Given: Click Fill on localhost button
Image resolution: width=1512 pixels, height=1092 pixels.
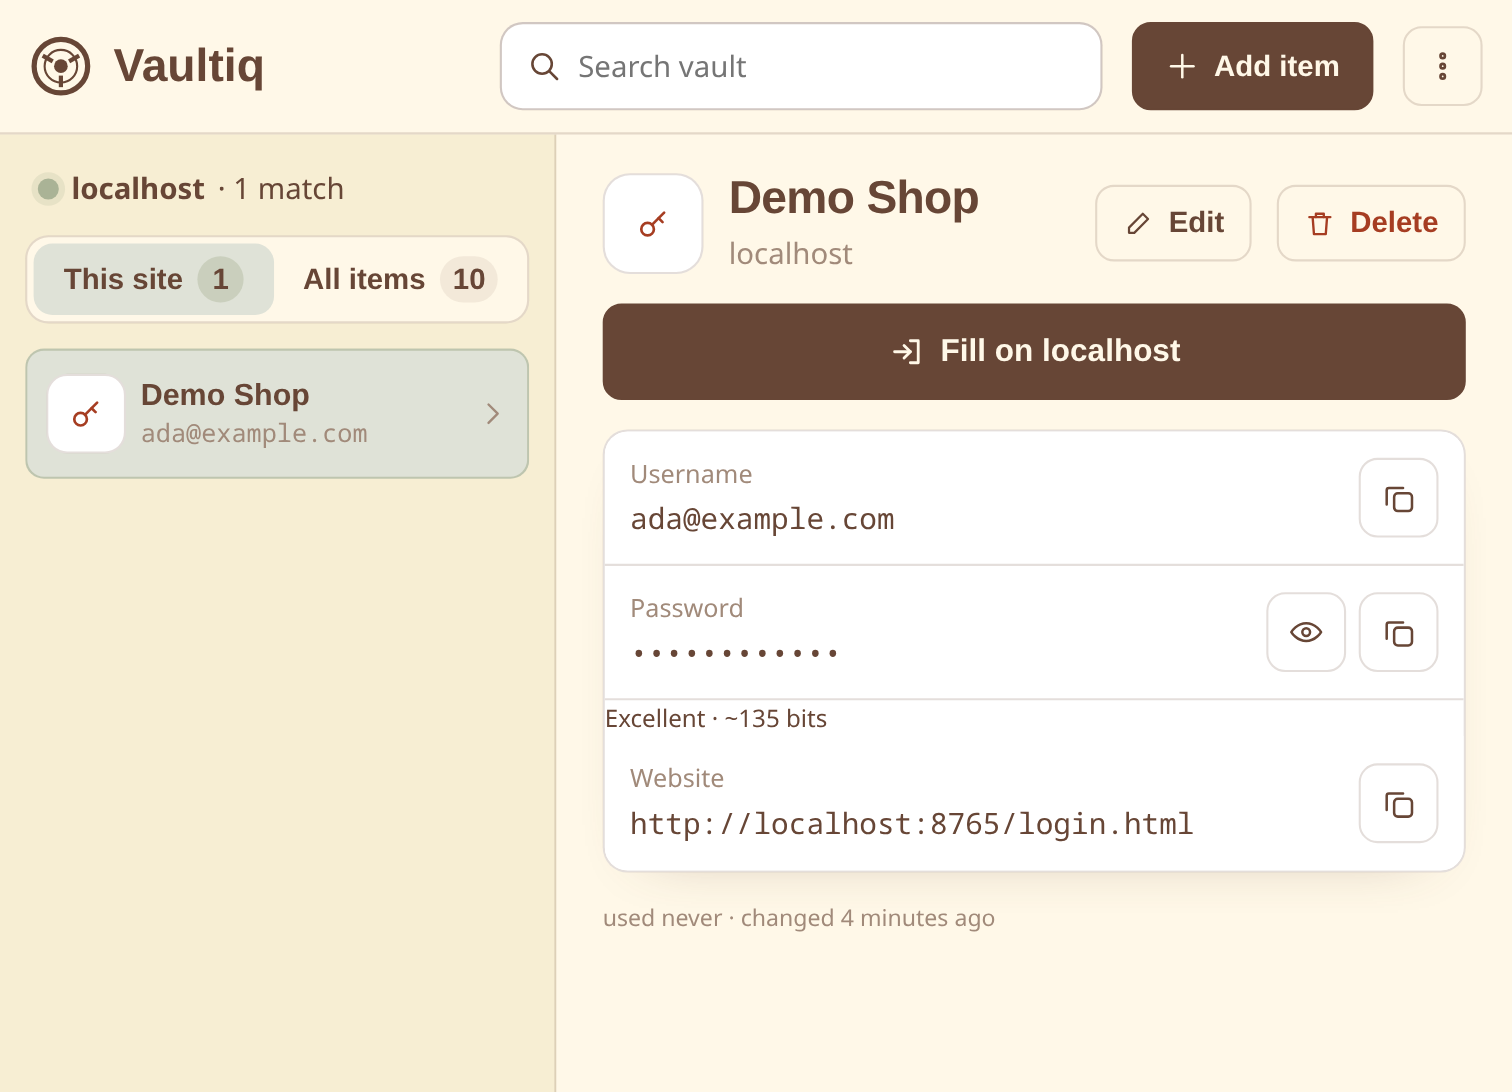Looking at the screenshot, I should coord(1034,352).
